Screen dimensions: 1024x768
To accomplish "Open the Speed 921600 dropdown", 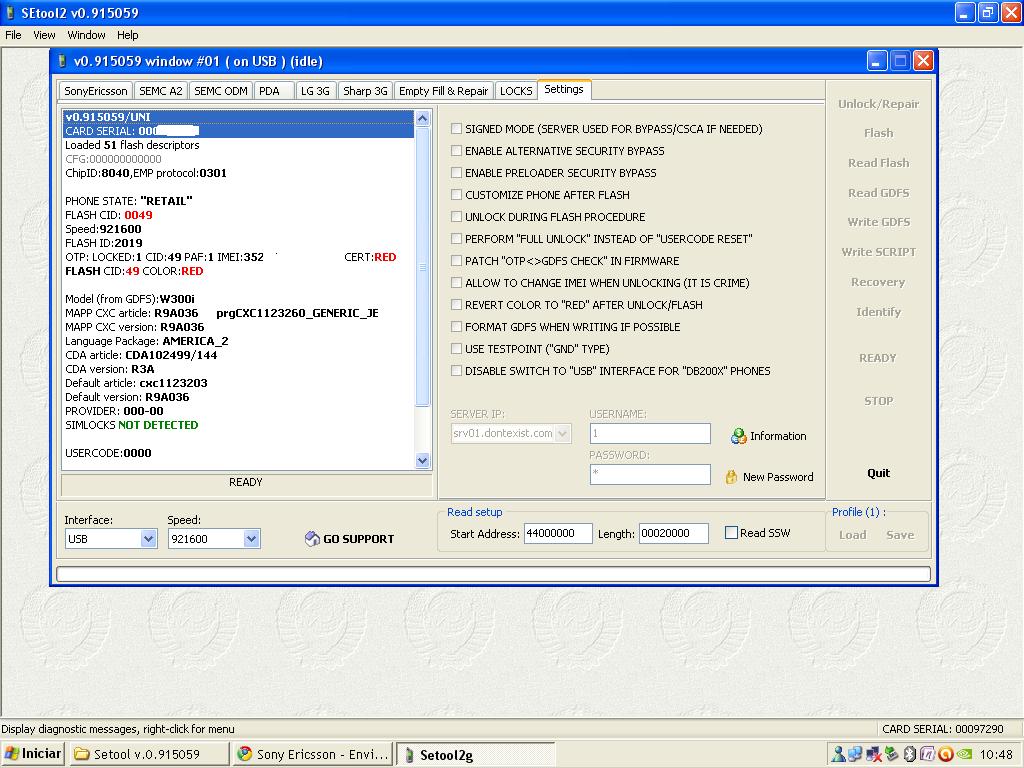I will pyautogui.click(x=251, y=539).
